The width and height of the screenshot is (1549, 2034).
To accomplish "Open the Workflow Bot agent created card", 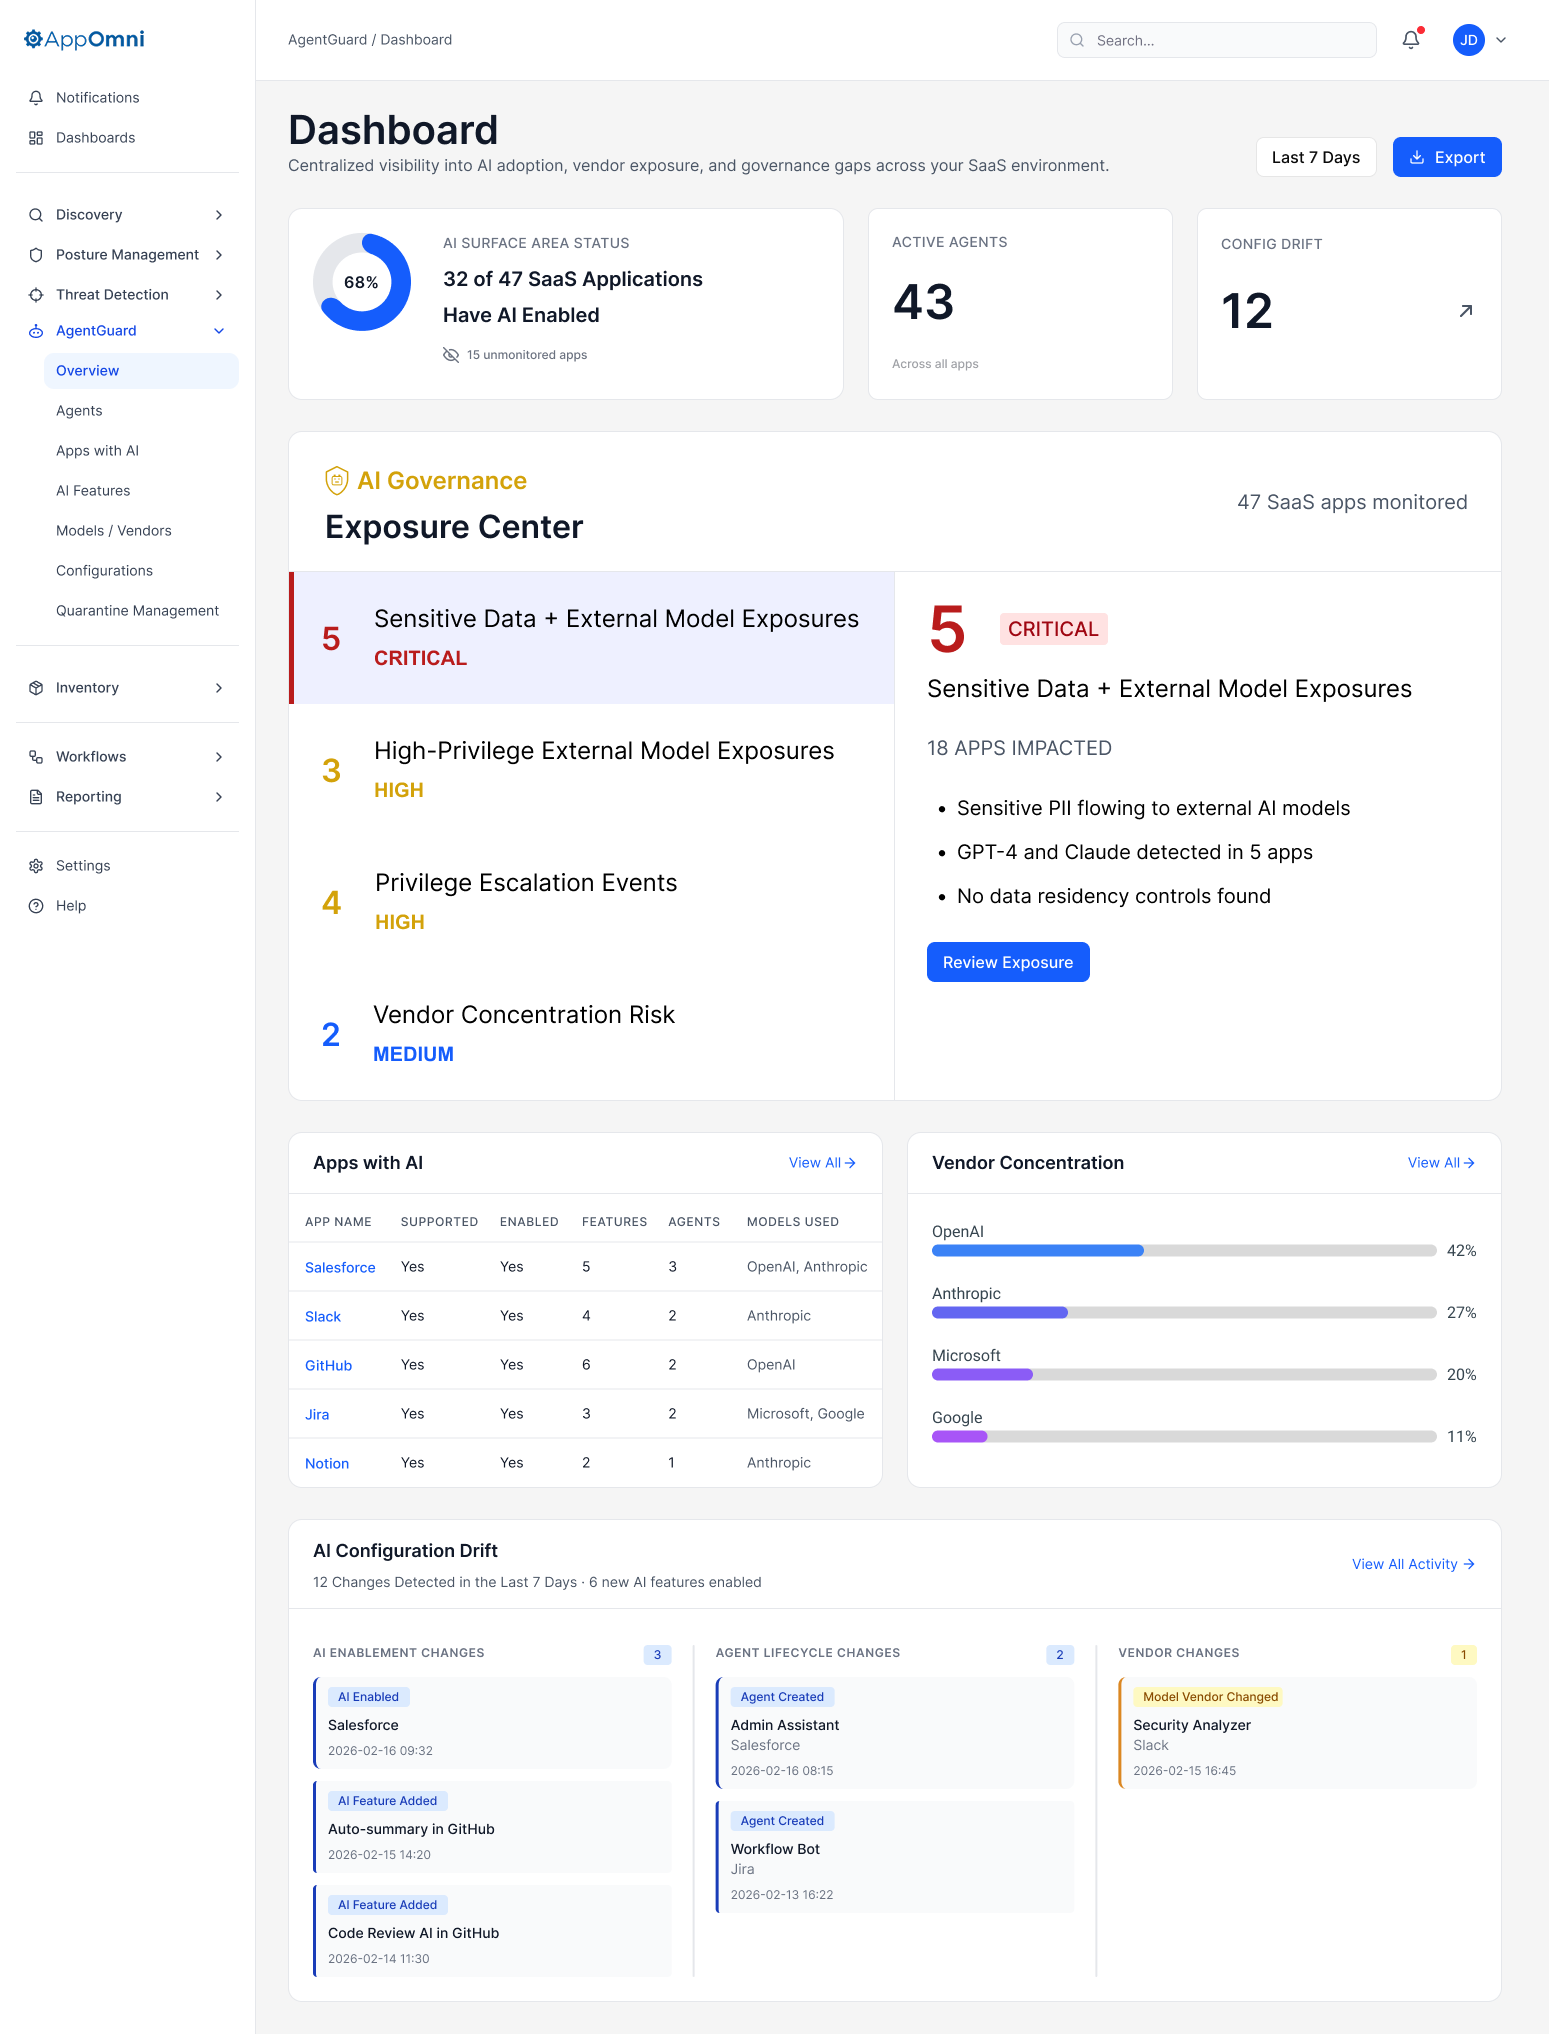I will pos(895,1857).
